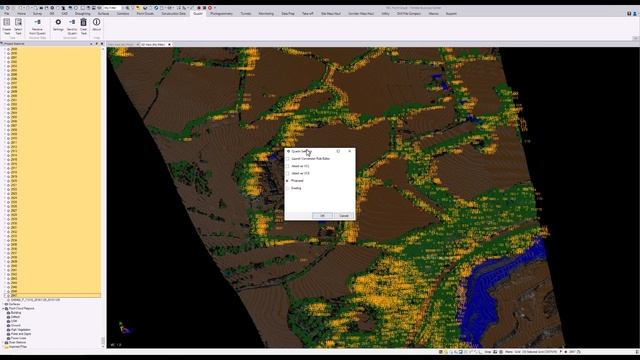Select the Default point cloud region
The width and height of the screenshot is (640, 360).
15,317
